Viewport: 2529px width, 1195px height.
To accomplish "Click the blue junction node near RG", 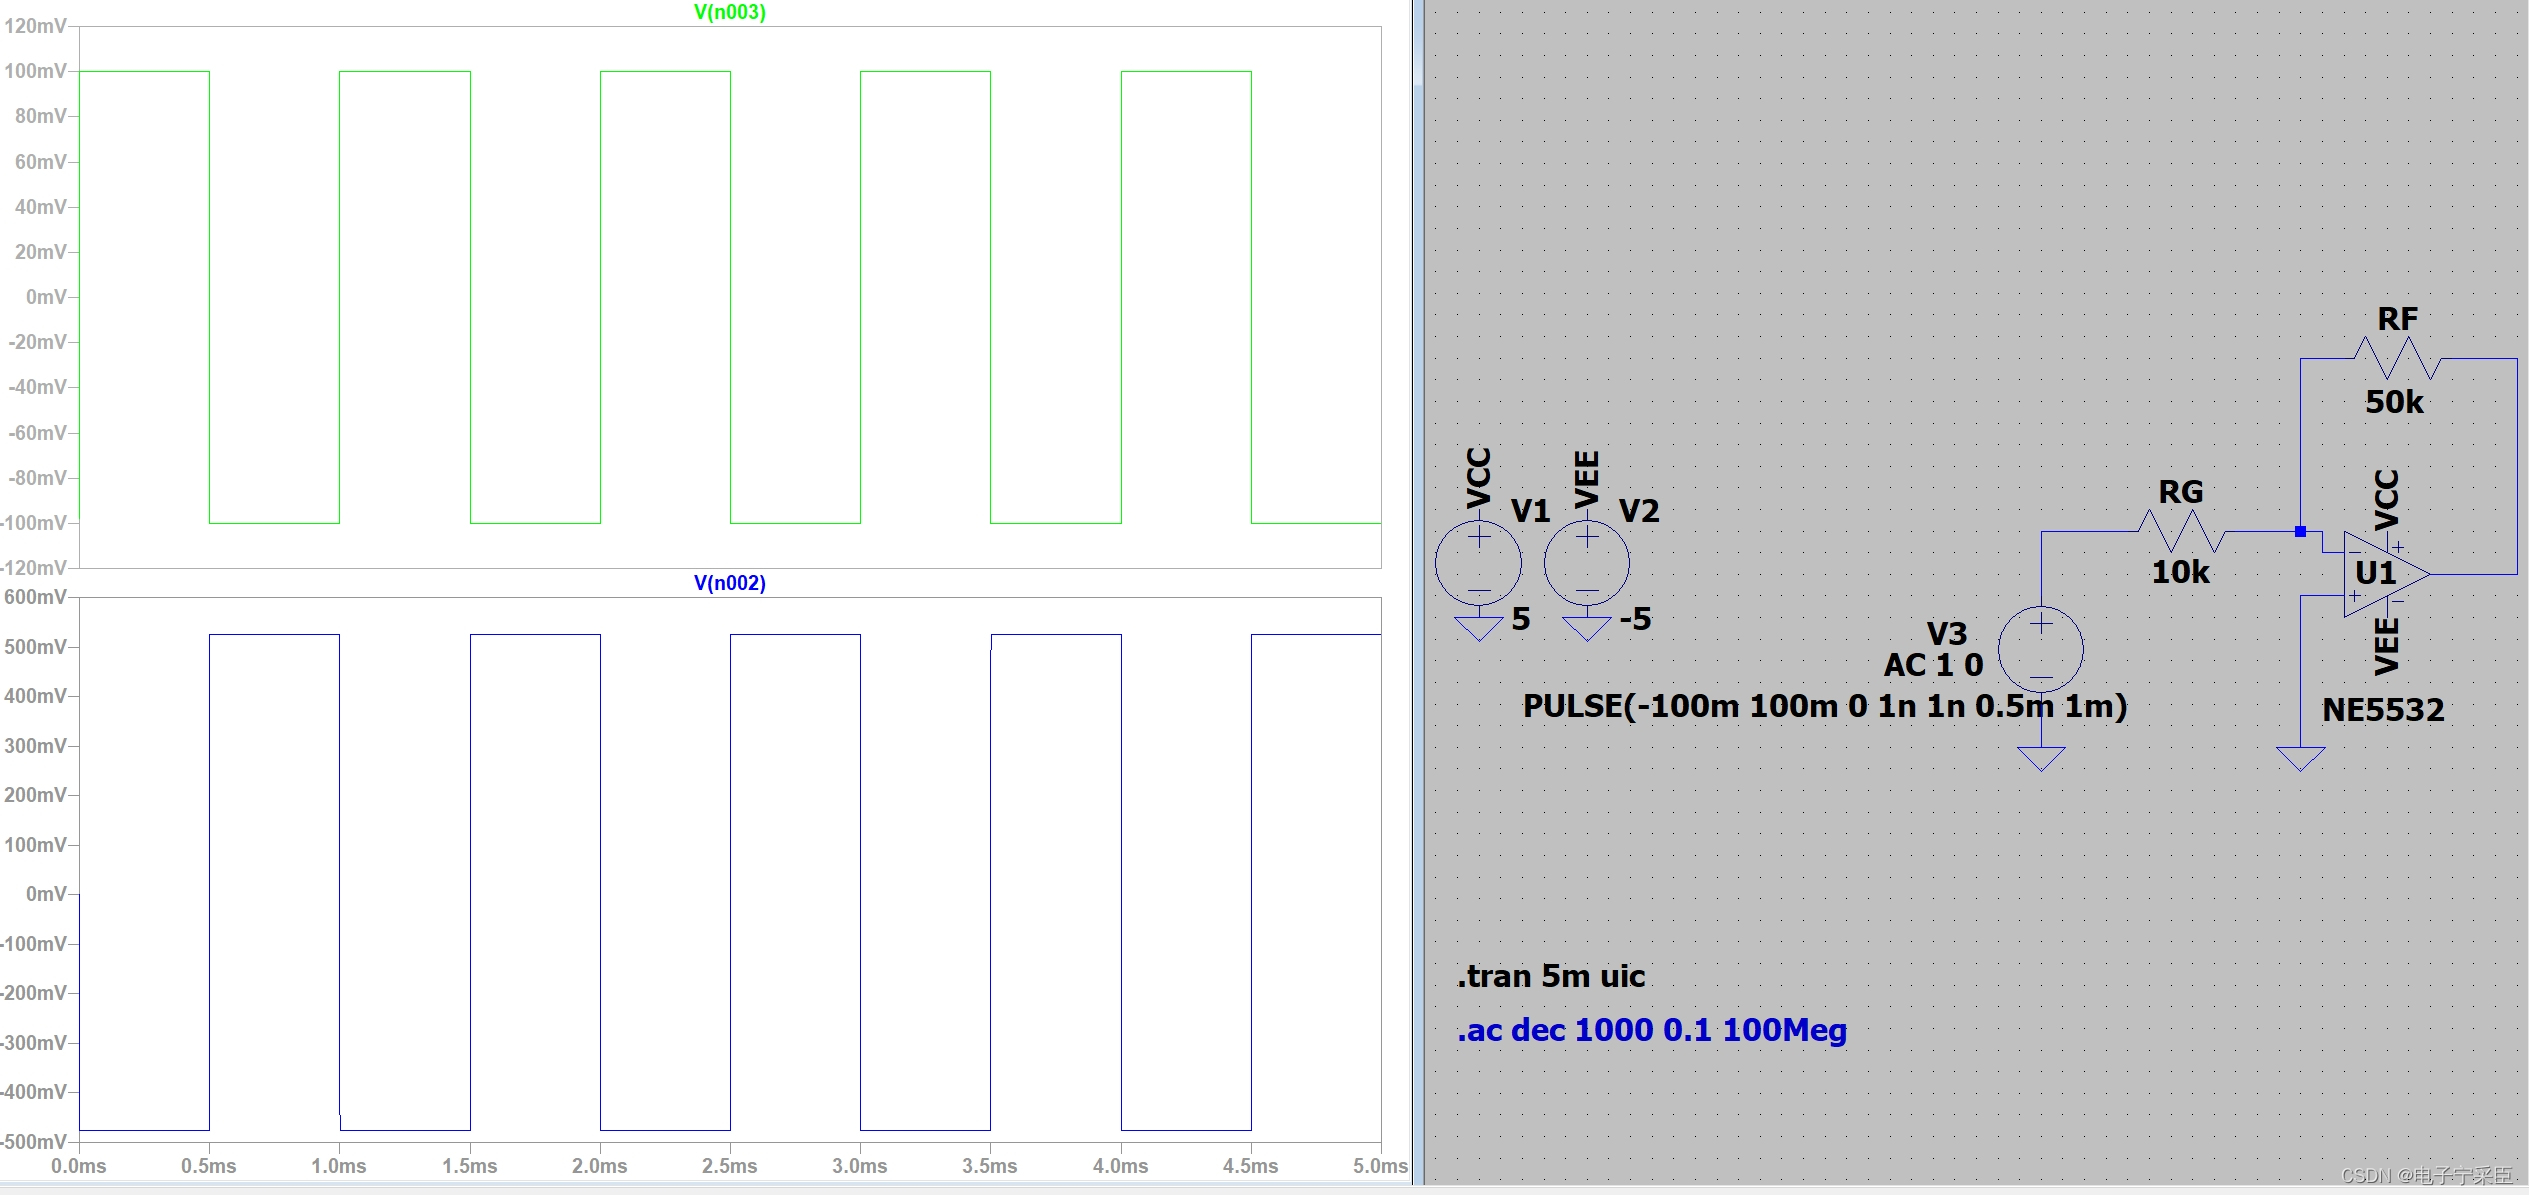I will tap(2300, 531).
